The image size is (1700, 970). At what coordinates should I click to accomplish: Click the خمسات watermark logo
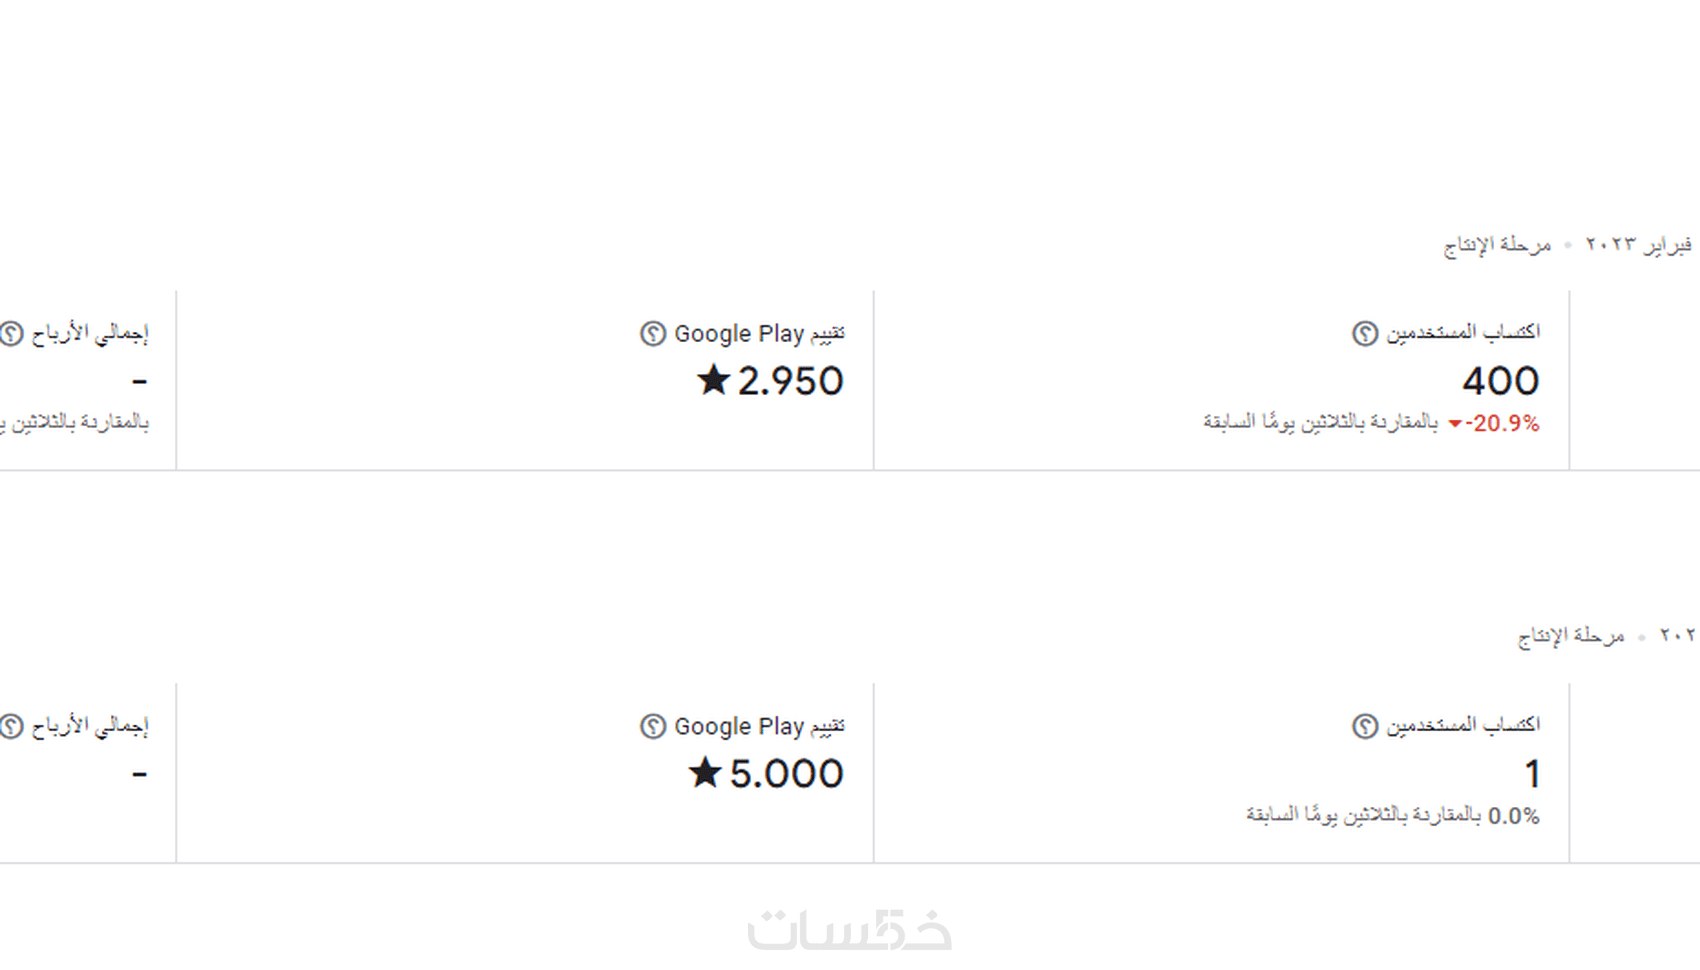849,929
